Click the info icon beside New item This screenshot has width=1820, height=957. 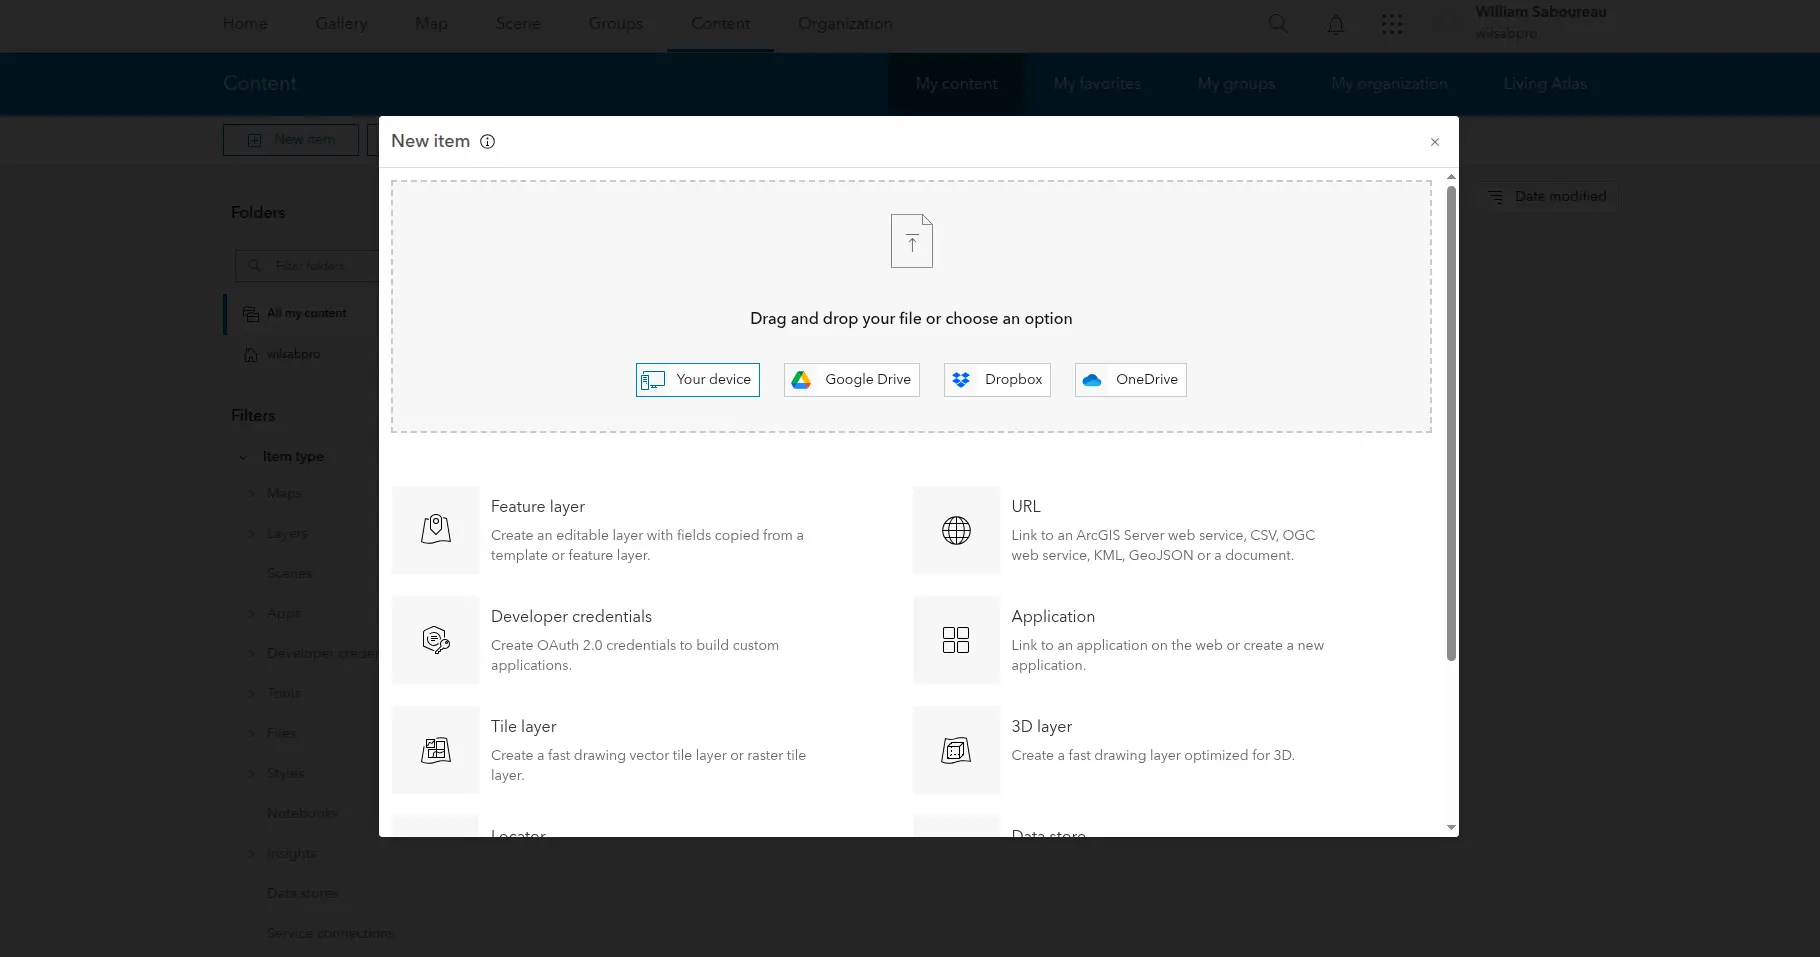pos(487,142)
